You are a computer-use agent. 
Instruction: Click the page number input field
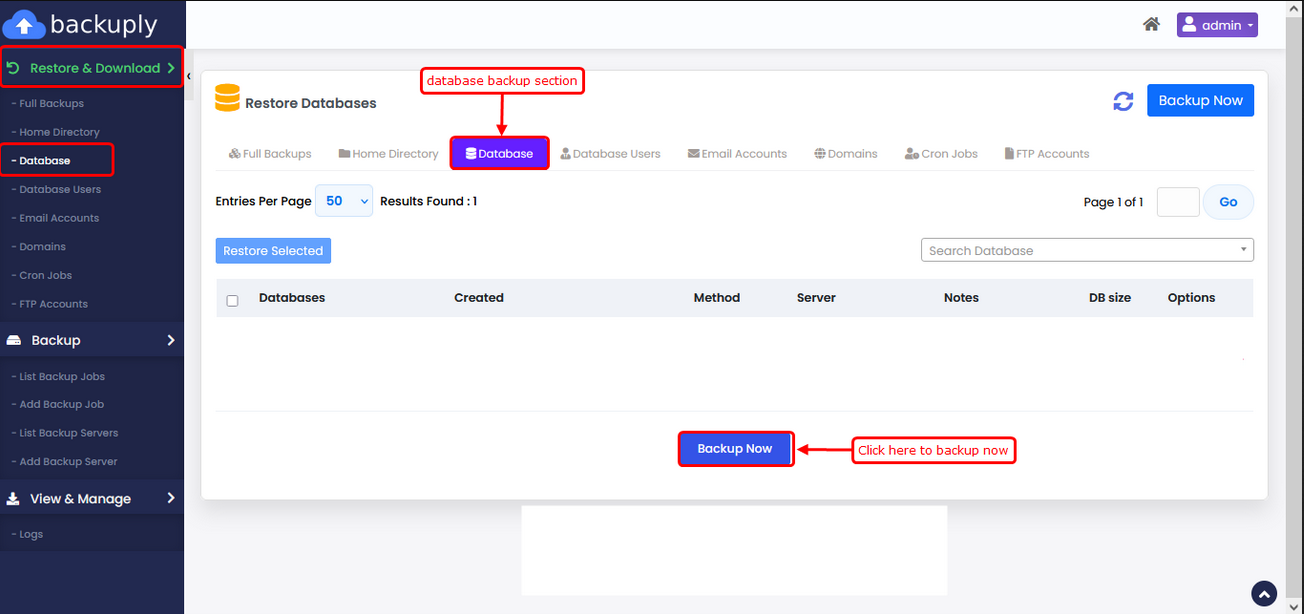[1178, 202]
